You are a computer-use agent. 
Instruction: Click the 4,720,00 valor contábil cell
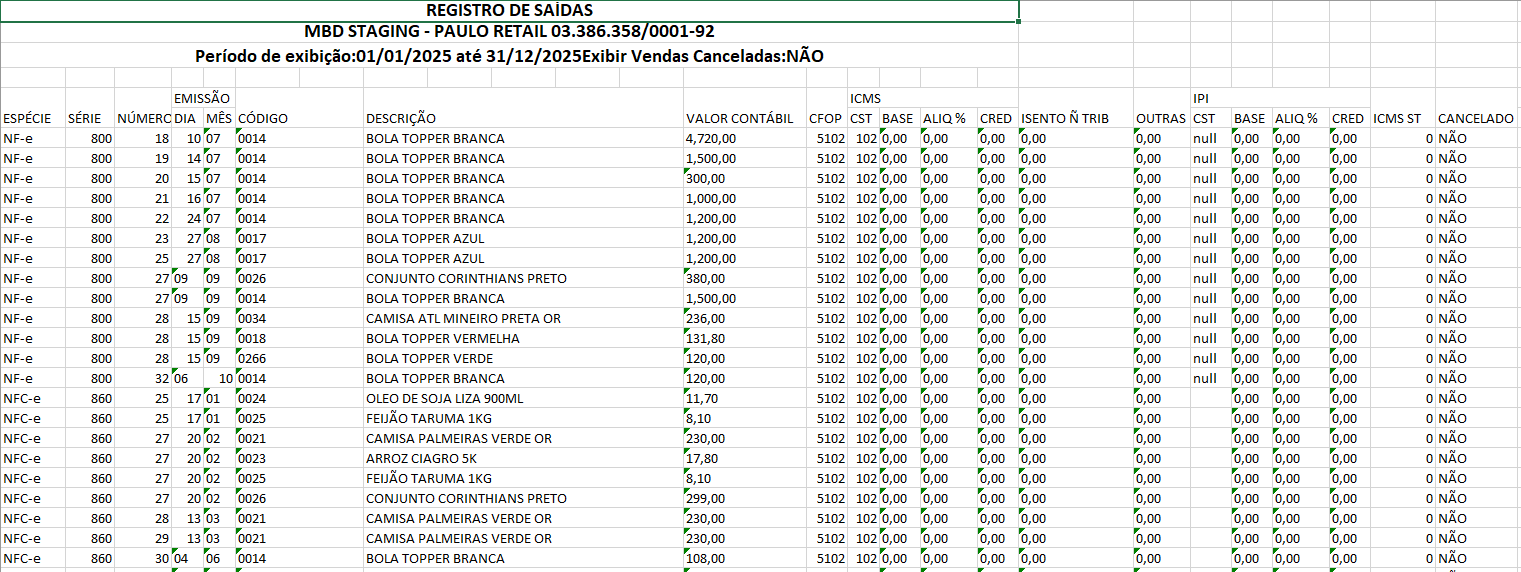coord(711,138)
